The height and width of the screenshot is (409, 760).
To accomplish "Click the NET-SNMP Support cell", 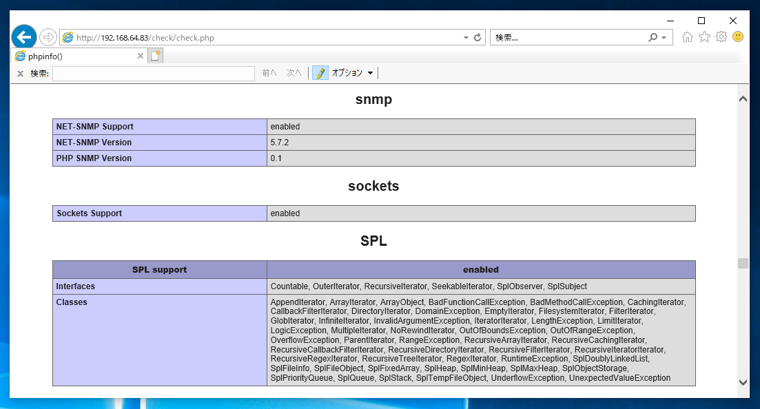I will pyautogui.click(x=159, y=126).
